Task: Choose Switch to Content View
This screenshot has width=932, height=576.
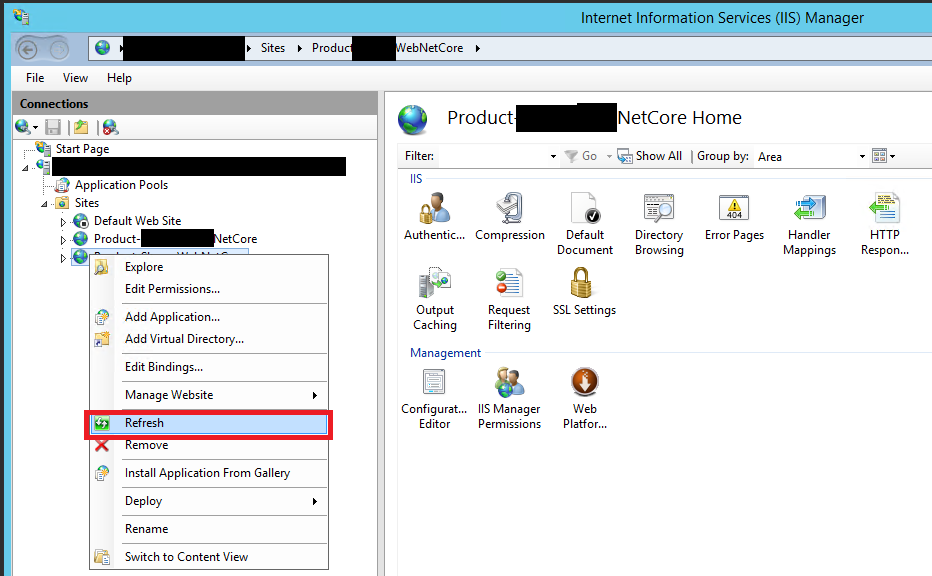Action: click(208, 556)
